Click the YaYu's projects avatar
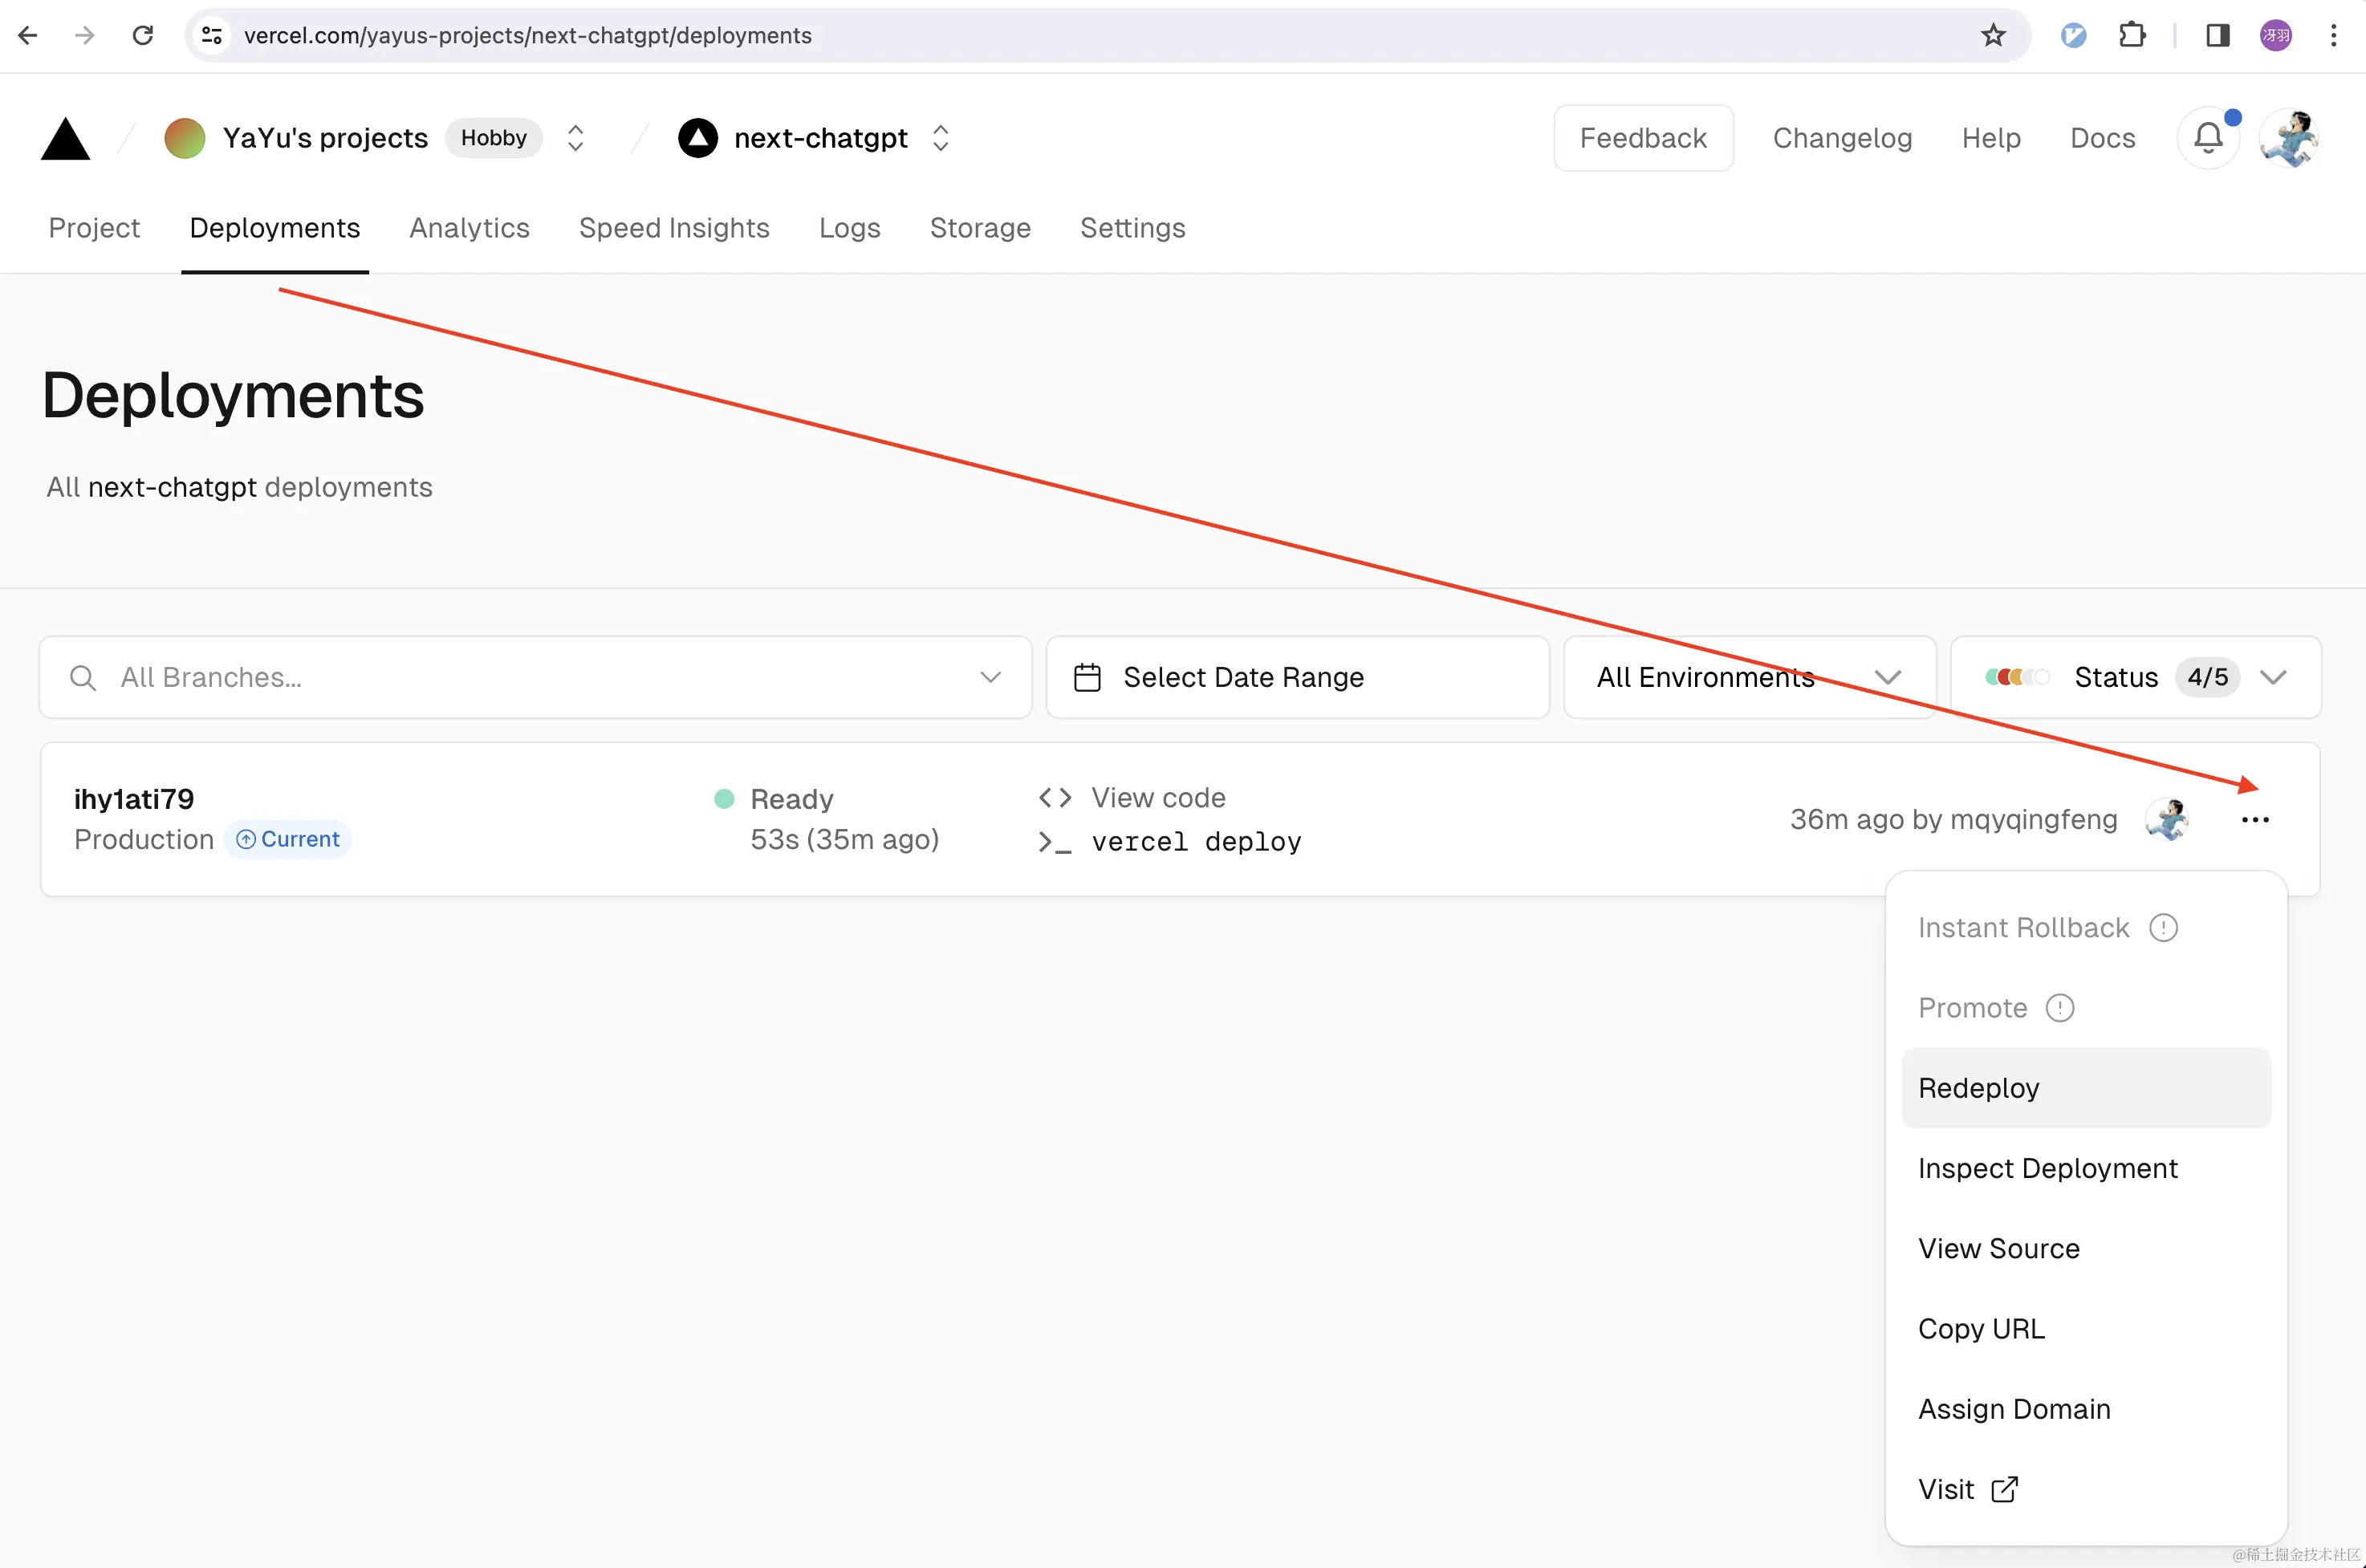The image size is (2366, 1568). pyautogui.click(x=184, y=138)
